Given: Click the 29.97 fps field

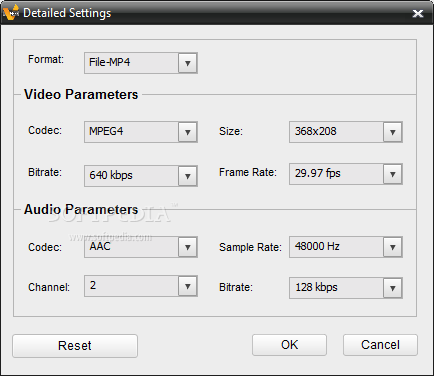Looking at the screenshot, I should pyautogui.click(x=346, y=174).
